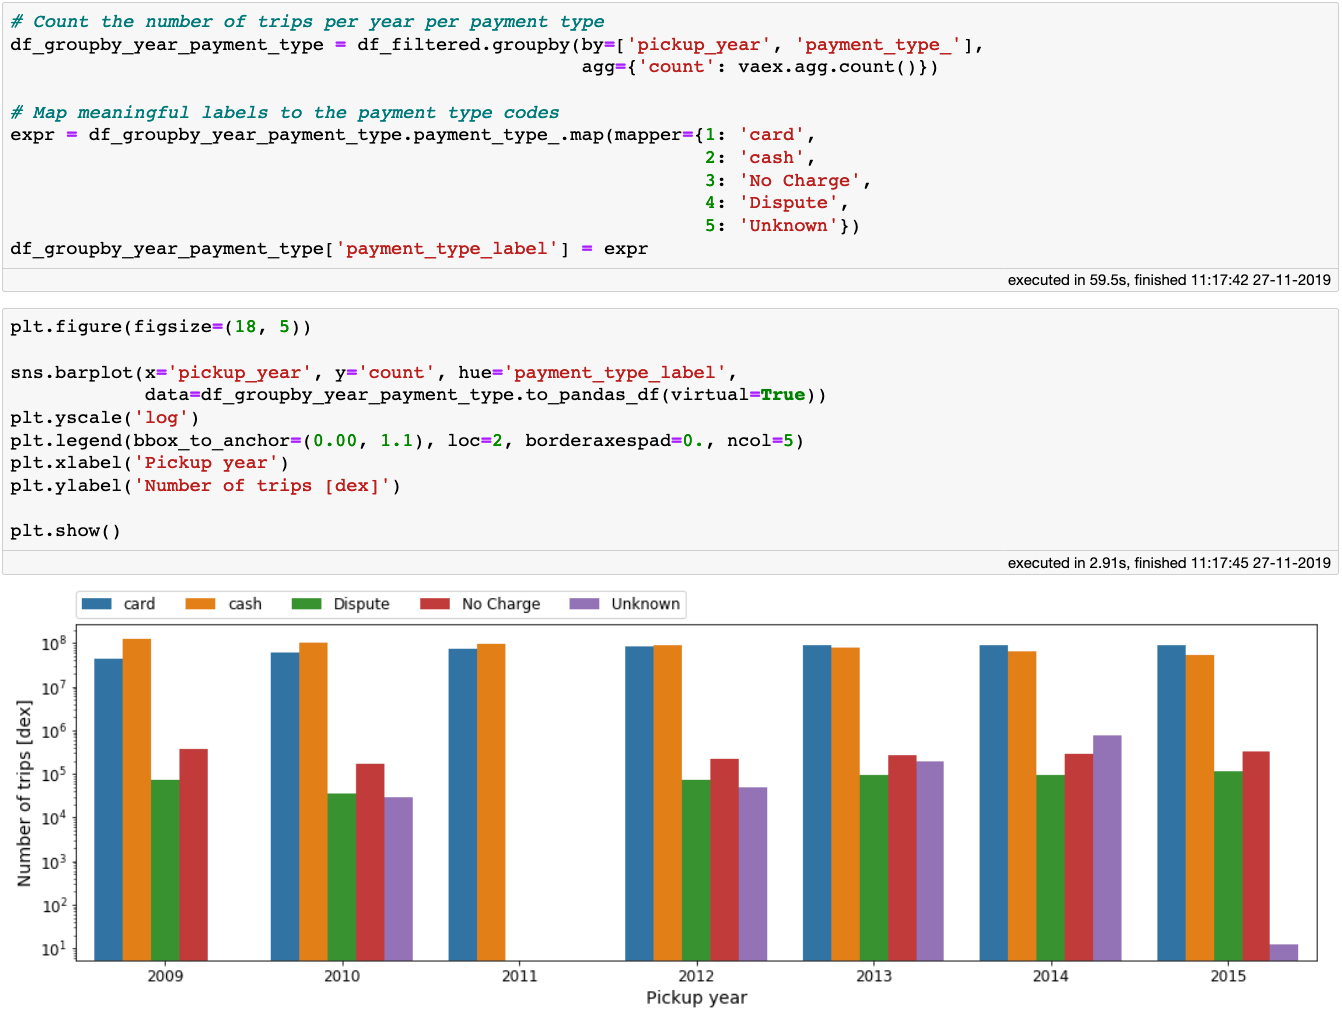Click the 2009 x-axis tick label
The height and width of the screenshot is (1013, 1342).
pyautogui.click(x=165, y=976)
